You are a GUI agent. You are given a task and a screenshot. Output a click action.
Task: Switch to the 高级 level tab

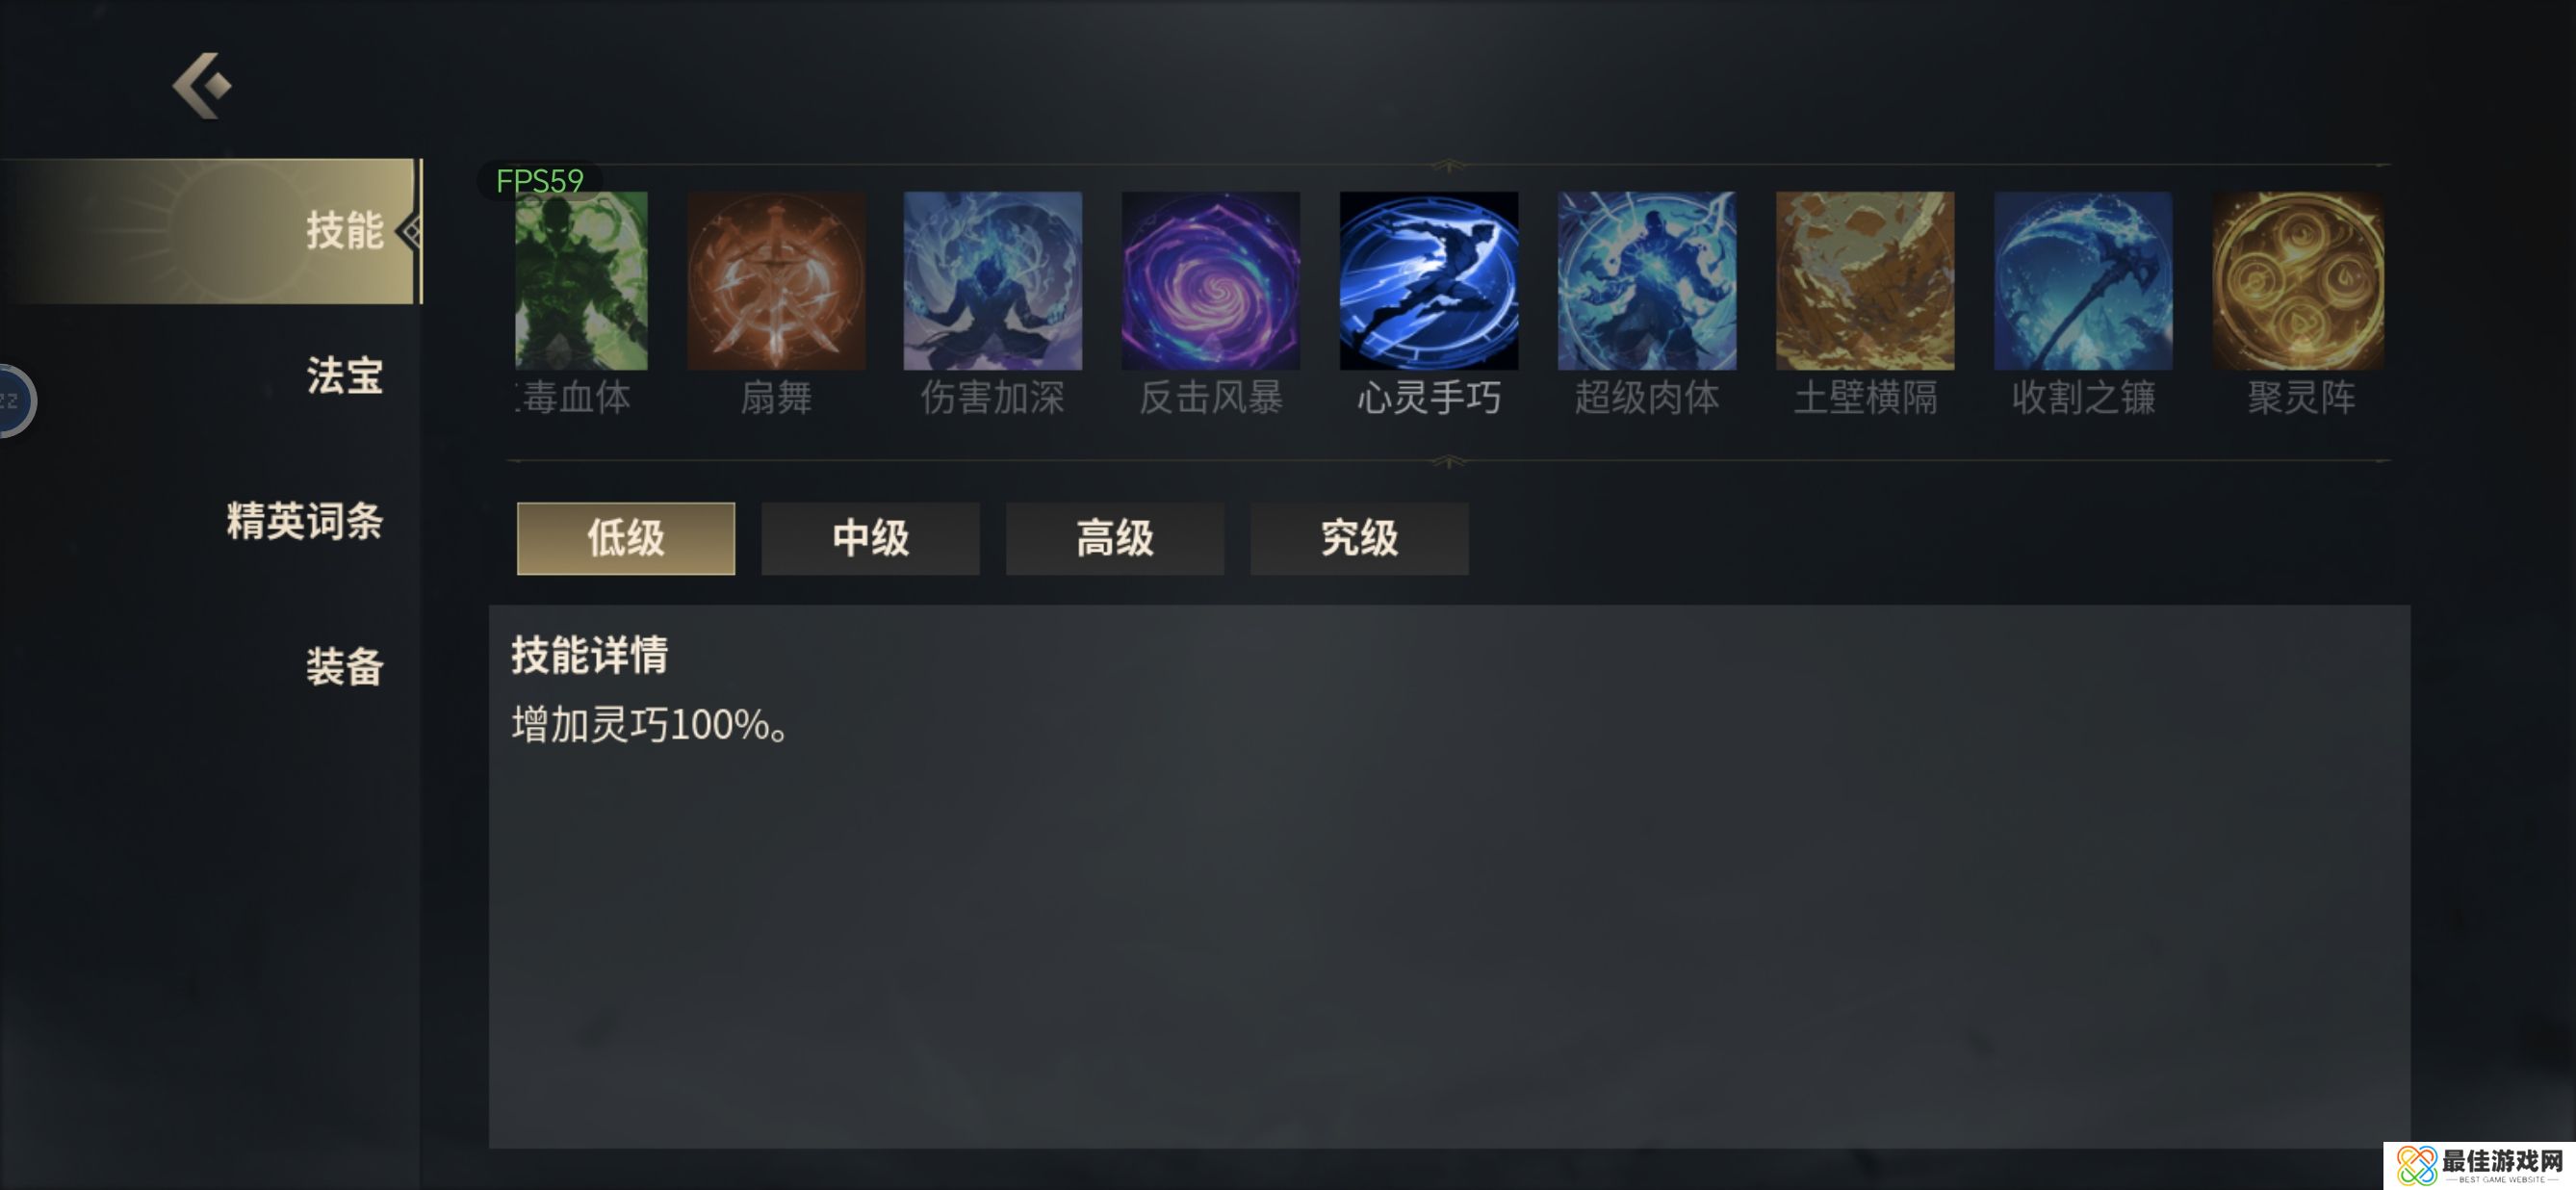1115,539
